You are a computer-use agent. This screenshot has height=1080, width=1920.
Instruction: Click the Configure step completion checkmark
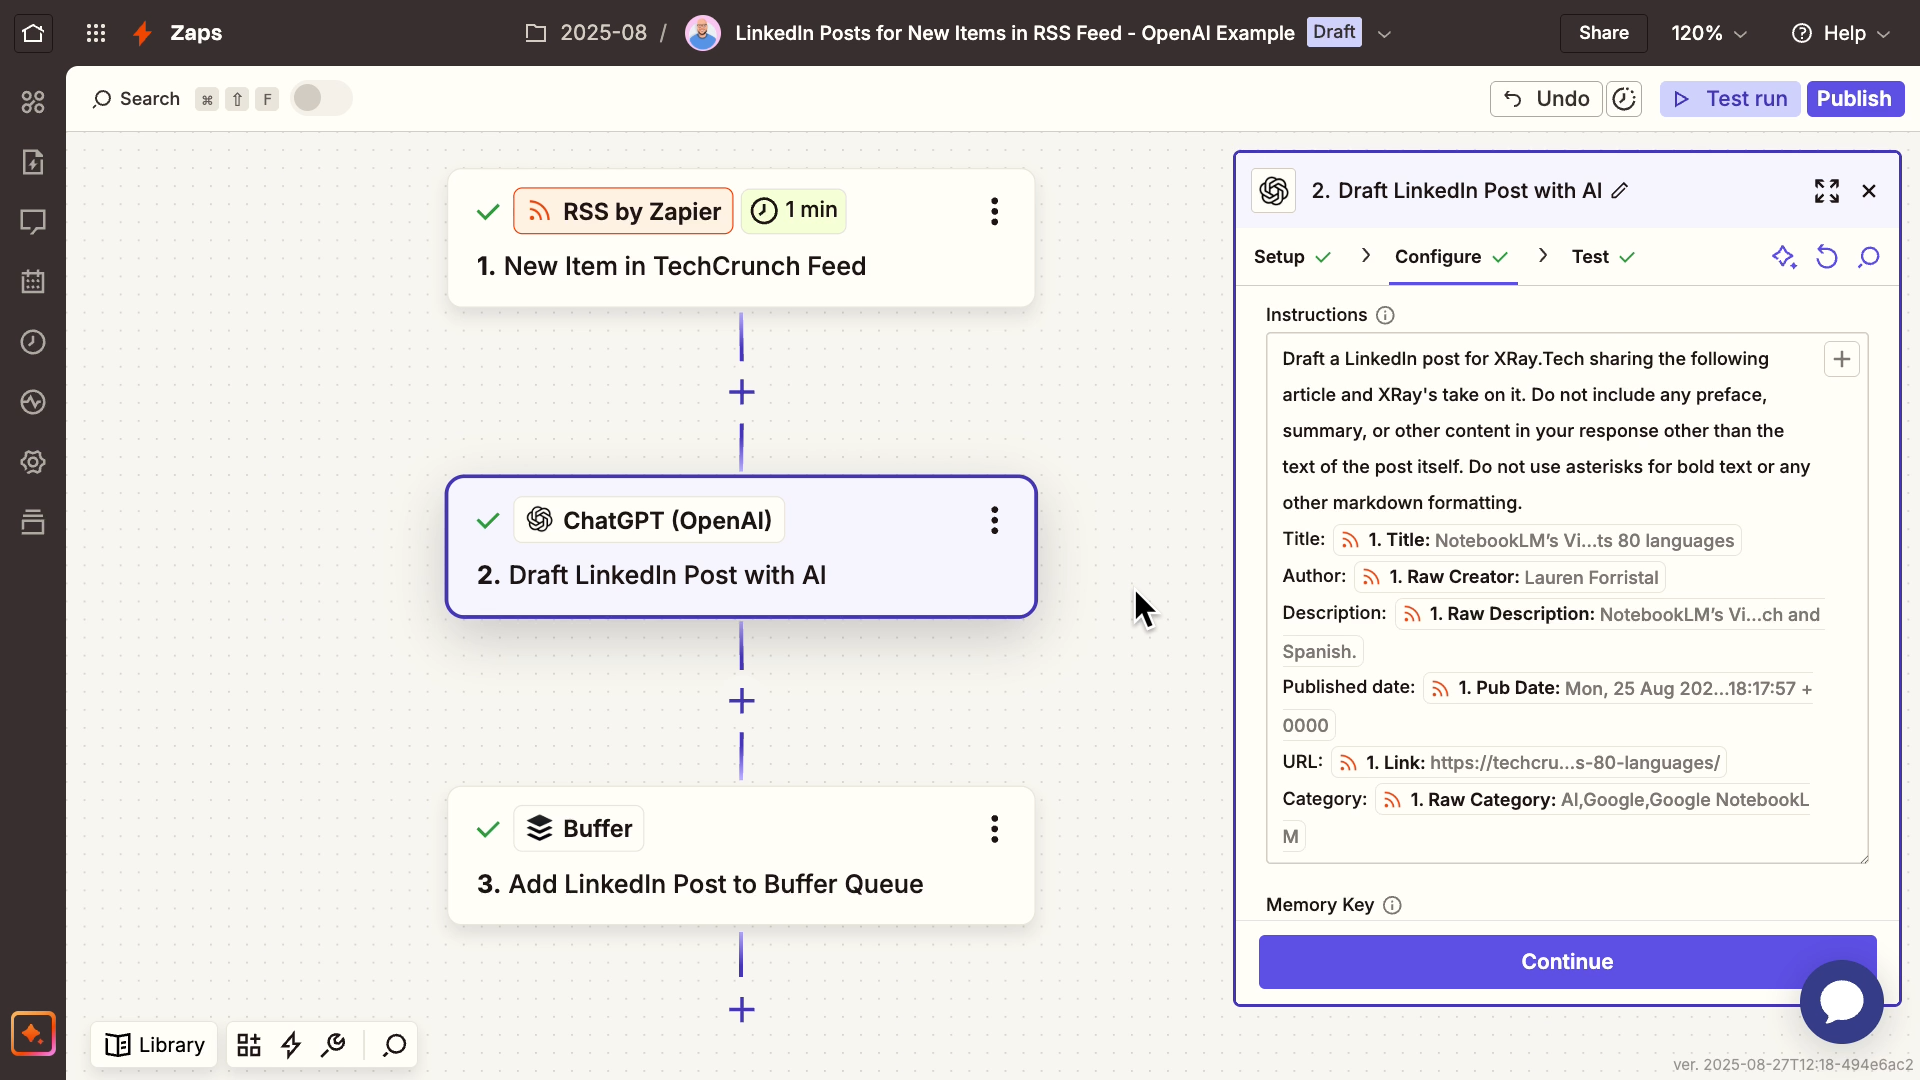[x=1500, y=257]
